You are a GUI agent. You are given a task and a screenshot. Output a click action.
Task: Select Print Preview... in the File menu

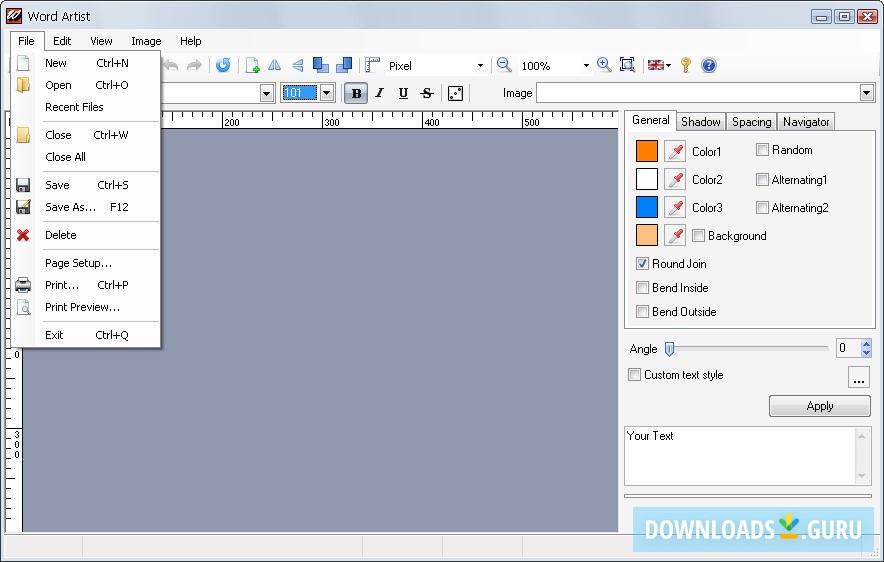pos(86,307)
